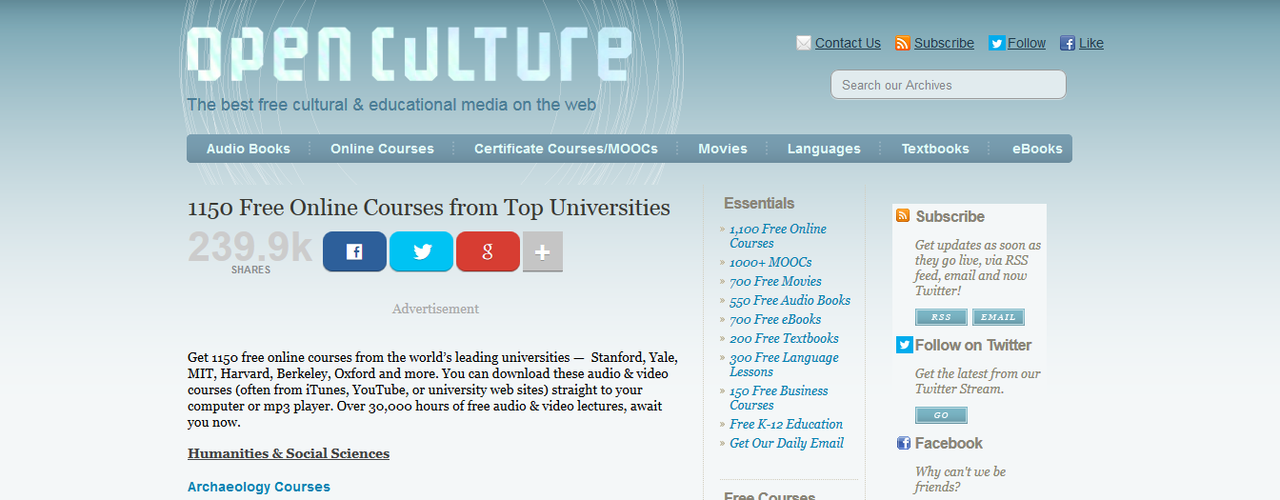Click the Facebook share button

click(x=354, y=252)
